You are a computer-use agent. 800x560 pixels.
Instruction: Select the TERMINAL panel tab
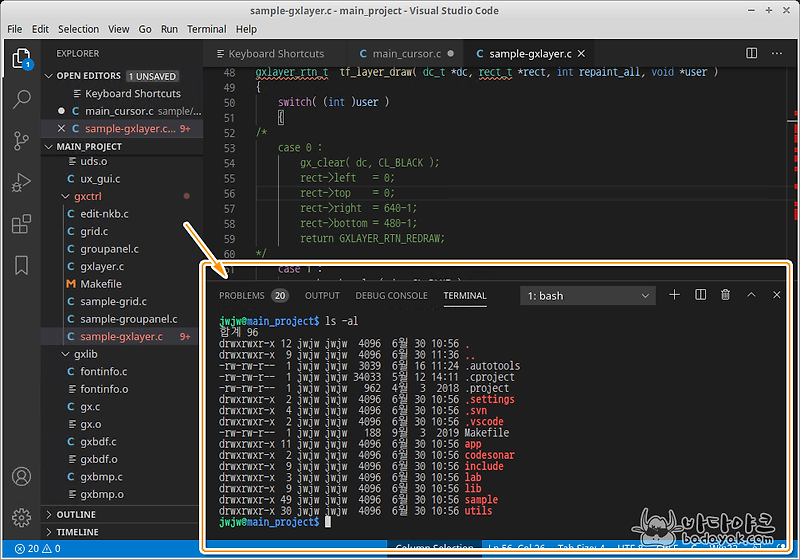(x=465, y=296)
